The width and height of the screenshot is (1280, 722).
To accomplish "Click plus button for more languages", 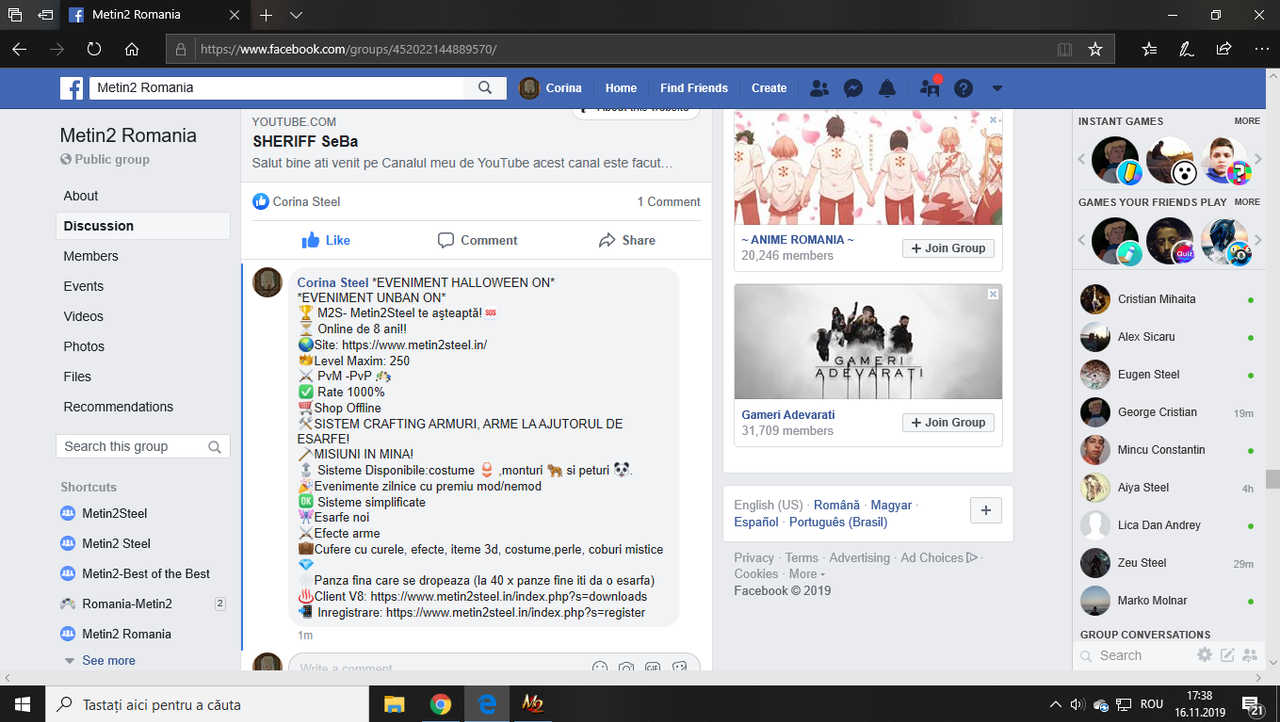I will coord(985,511).
